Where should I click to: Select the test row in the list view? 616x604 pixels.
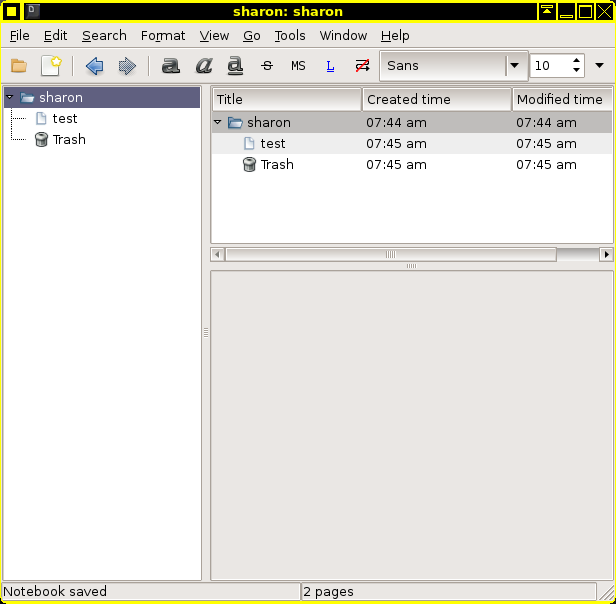(412, 143)
